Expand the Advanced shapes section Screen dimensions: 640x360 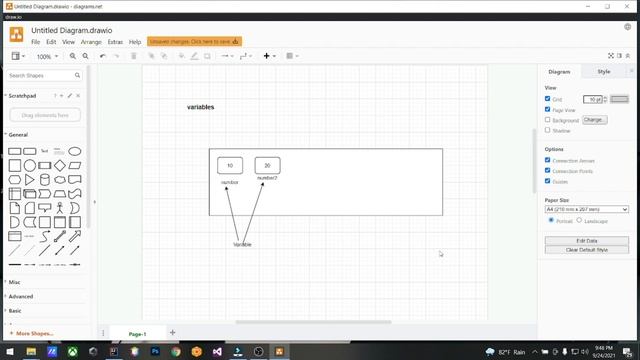tap(20, 296)
